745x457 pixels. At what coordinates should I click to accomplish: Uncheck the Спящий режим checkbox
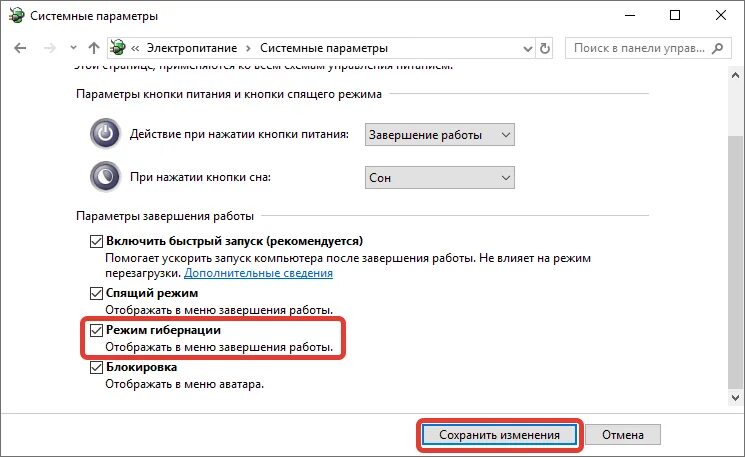click(x=96, y=293)
